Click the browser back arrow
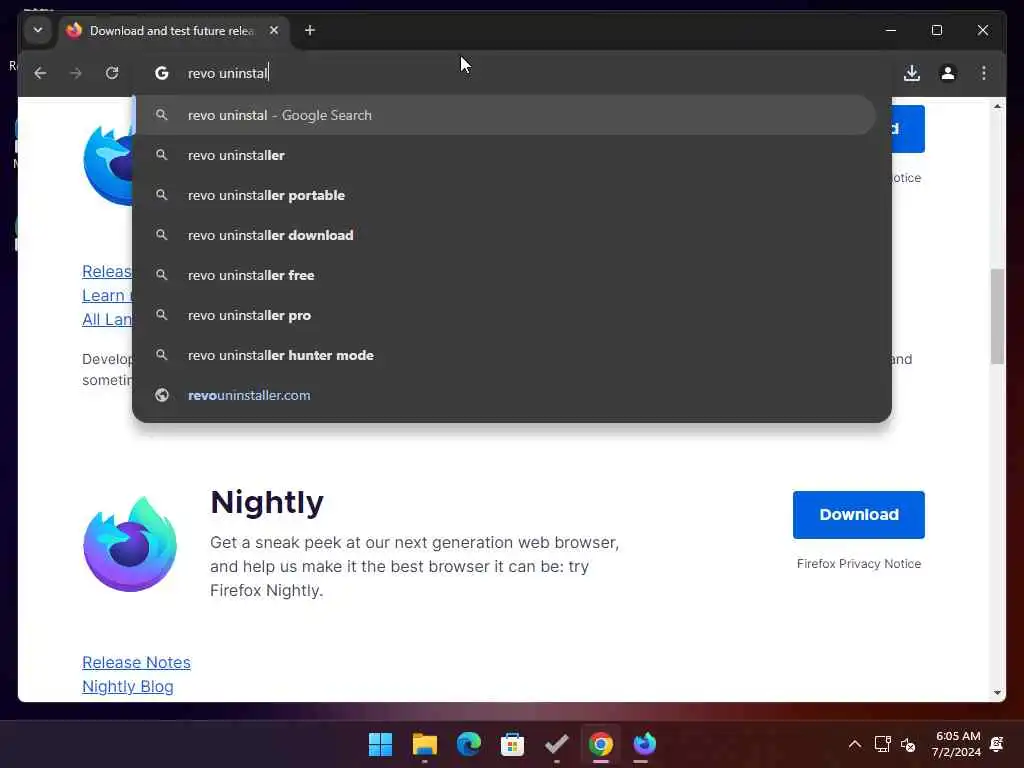Screen dimensions: 1024x768 pyautogui.click(x=40, y=73)
